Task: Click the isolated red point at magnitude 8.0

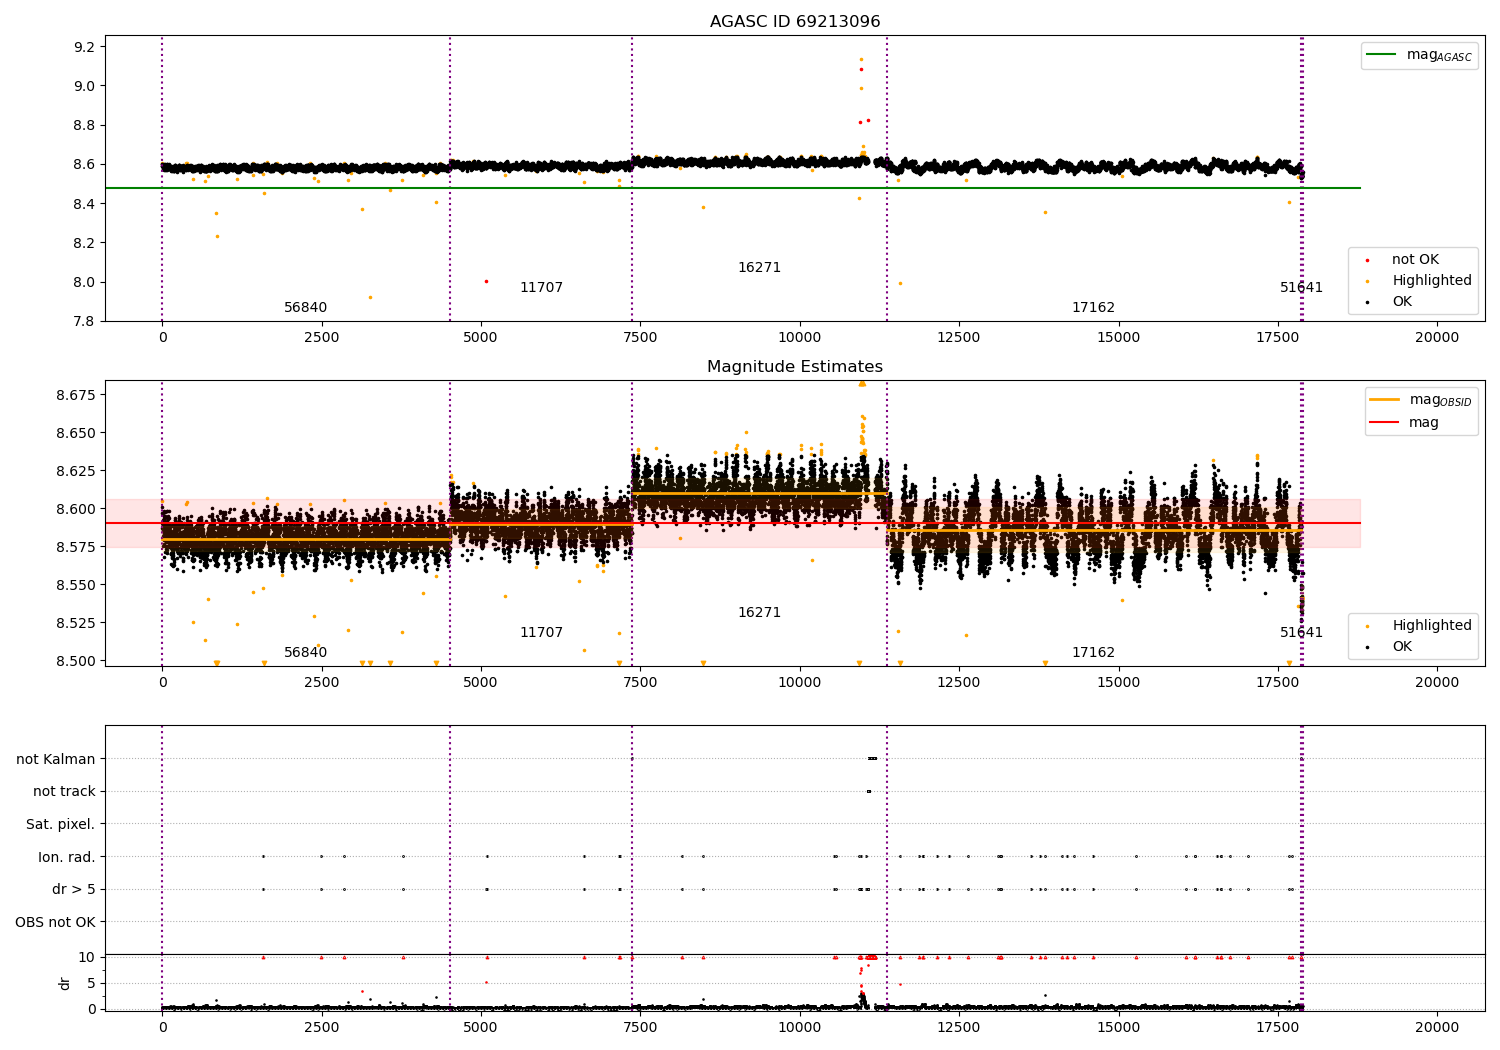Action: pos(486,281)
